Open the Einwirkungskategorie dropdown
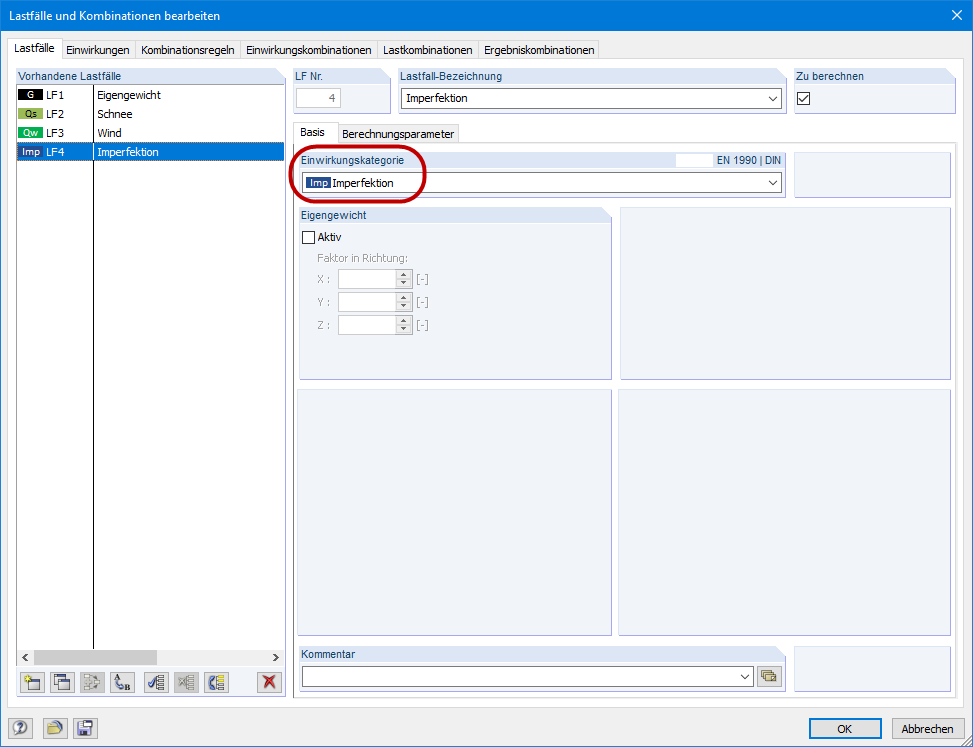973x747 pixels. [773, 183]
